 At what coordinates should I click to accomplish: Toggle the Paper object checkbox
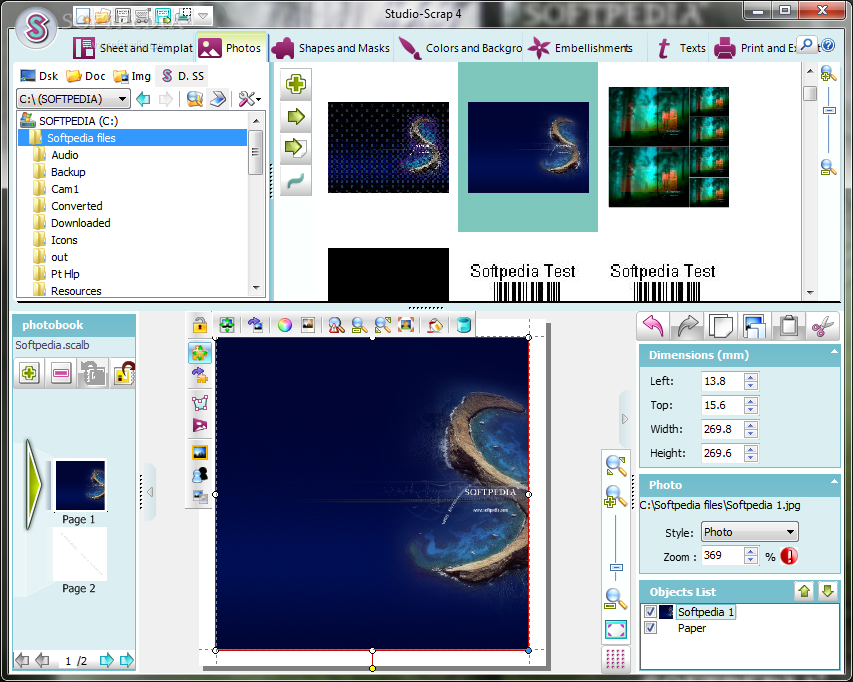click(650, 628)
